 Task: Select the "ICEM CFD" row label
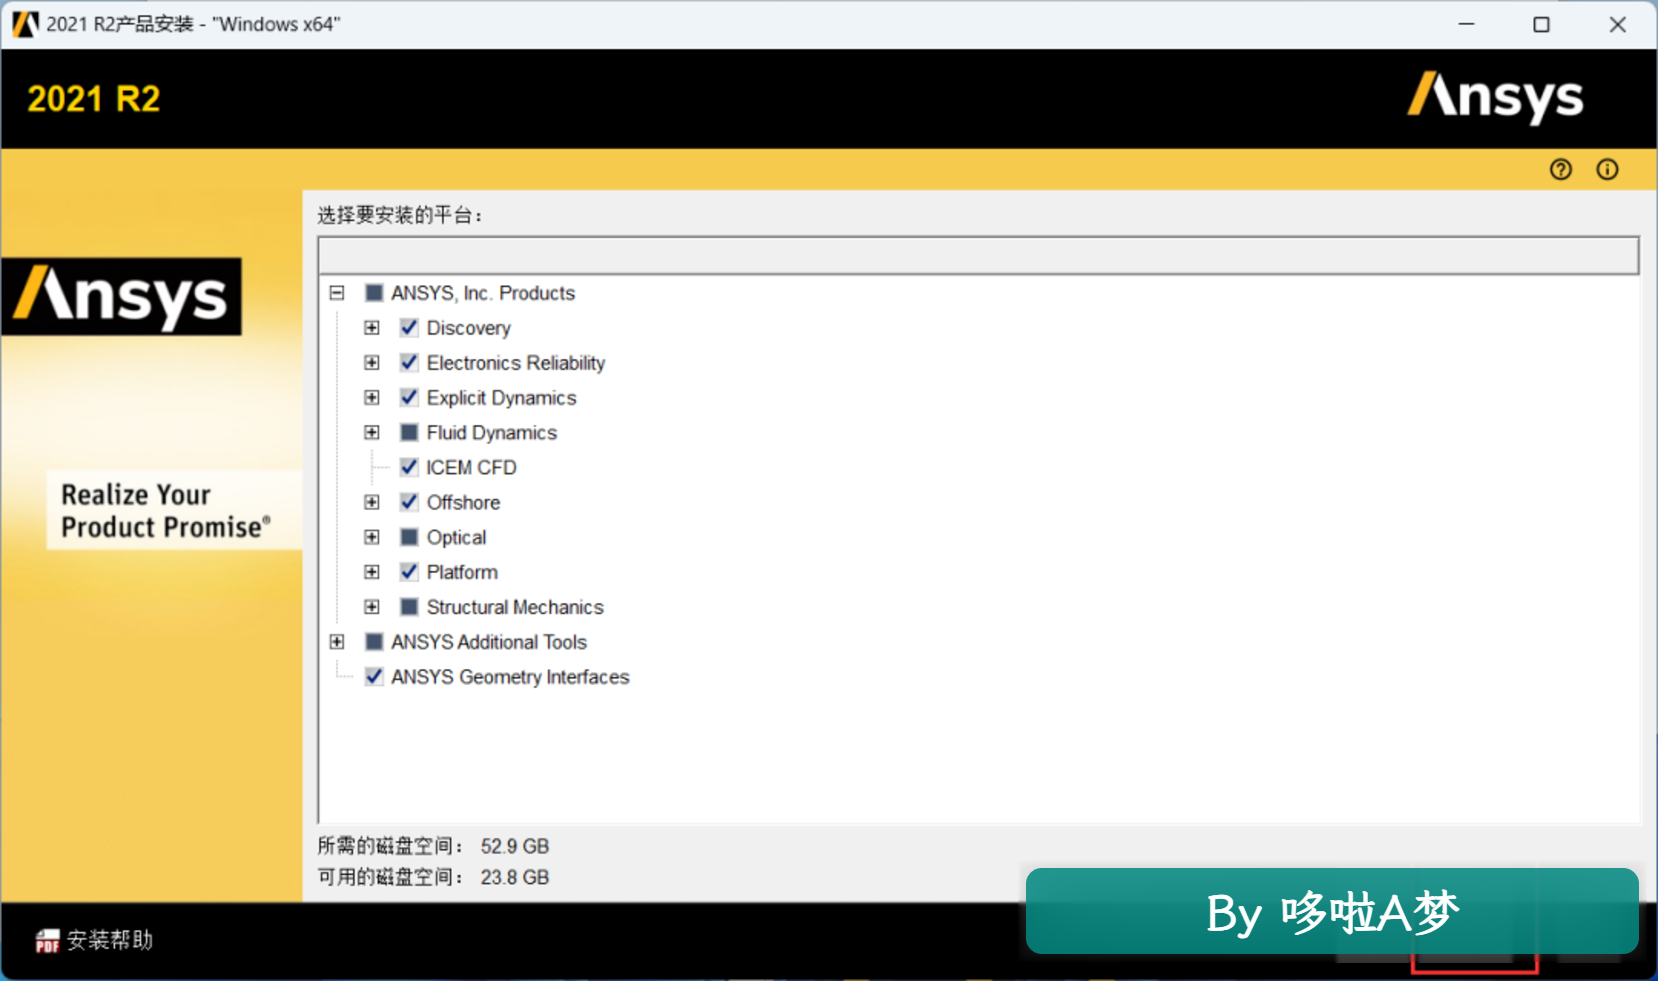point(472,467)
